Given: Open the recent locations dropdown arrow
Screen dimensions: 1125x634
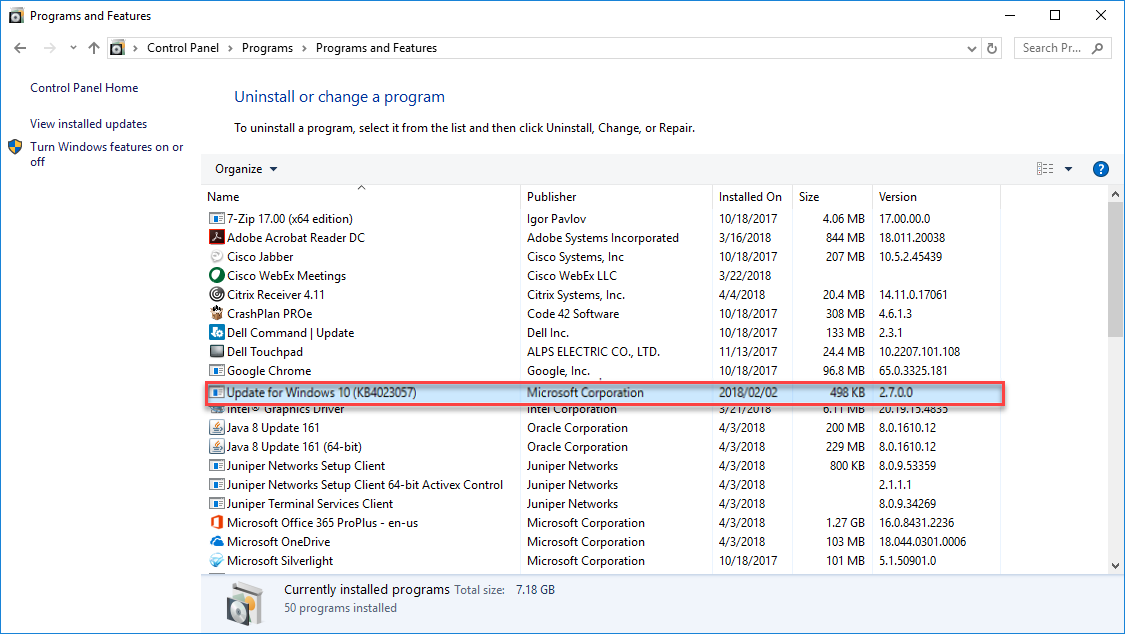Looking at the screenshot, I should 73,48.
